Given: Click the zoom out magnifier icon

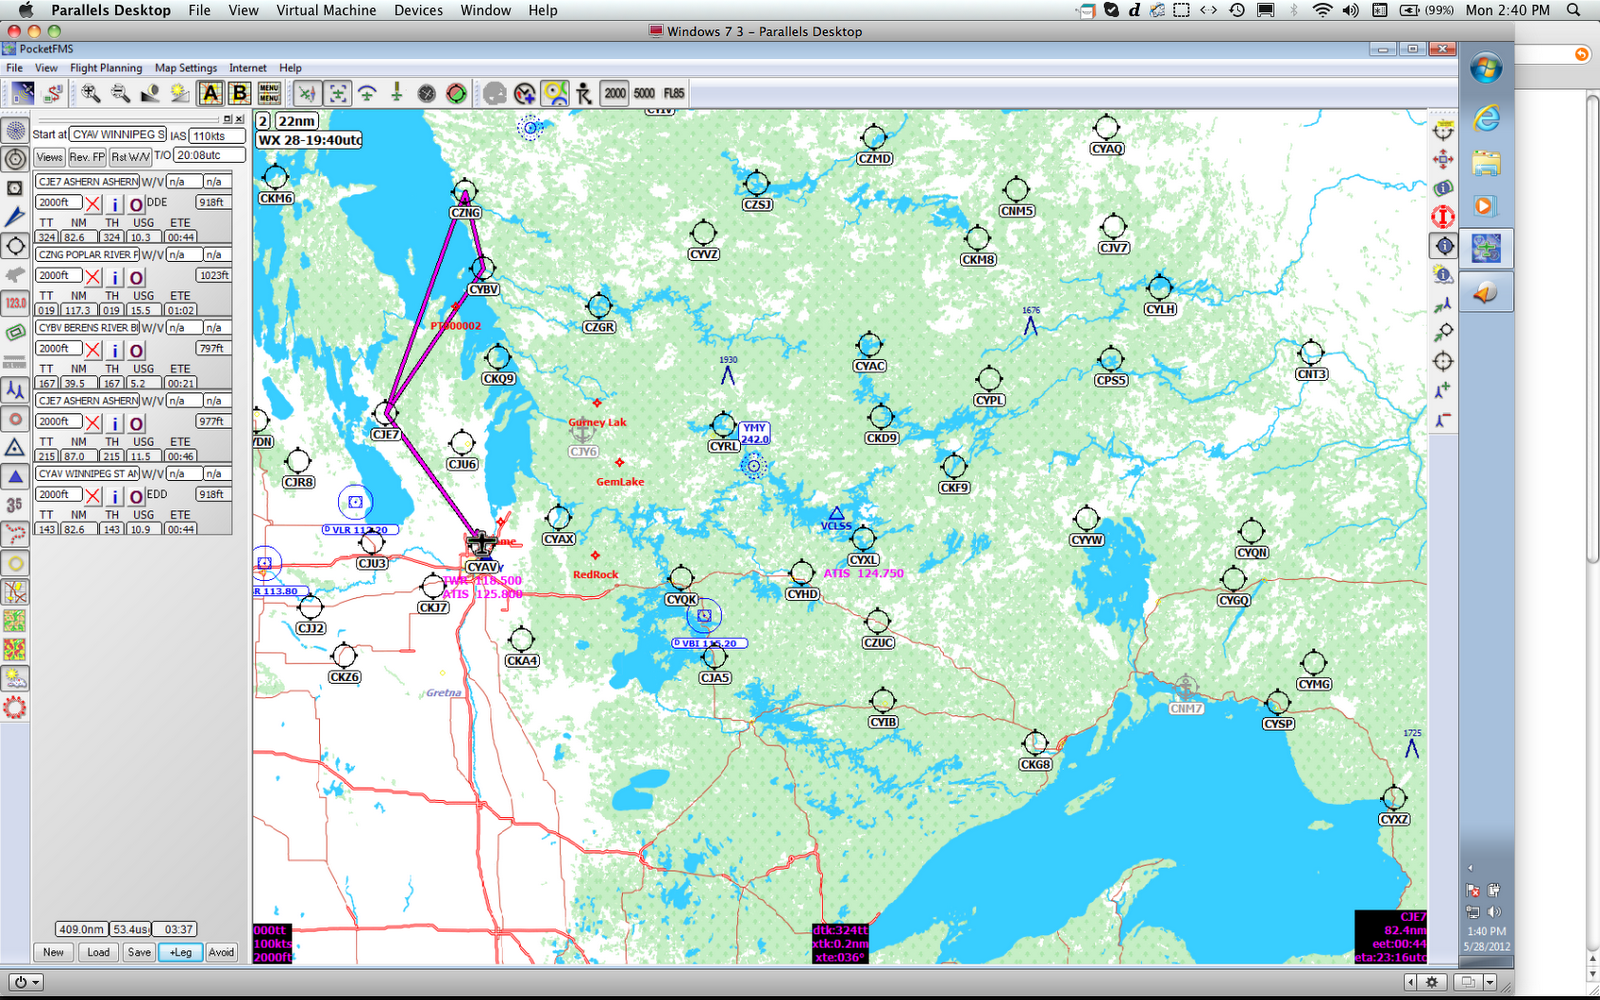Looking at the screenshot, I should (x=120, y=93).
